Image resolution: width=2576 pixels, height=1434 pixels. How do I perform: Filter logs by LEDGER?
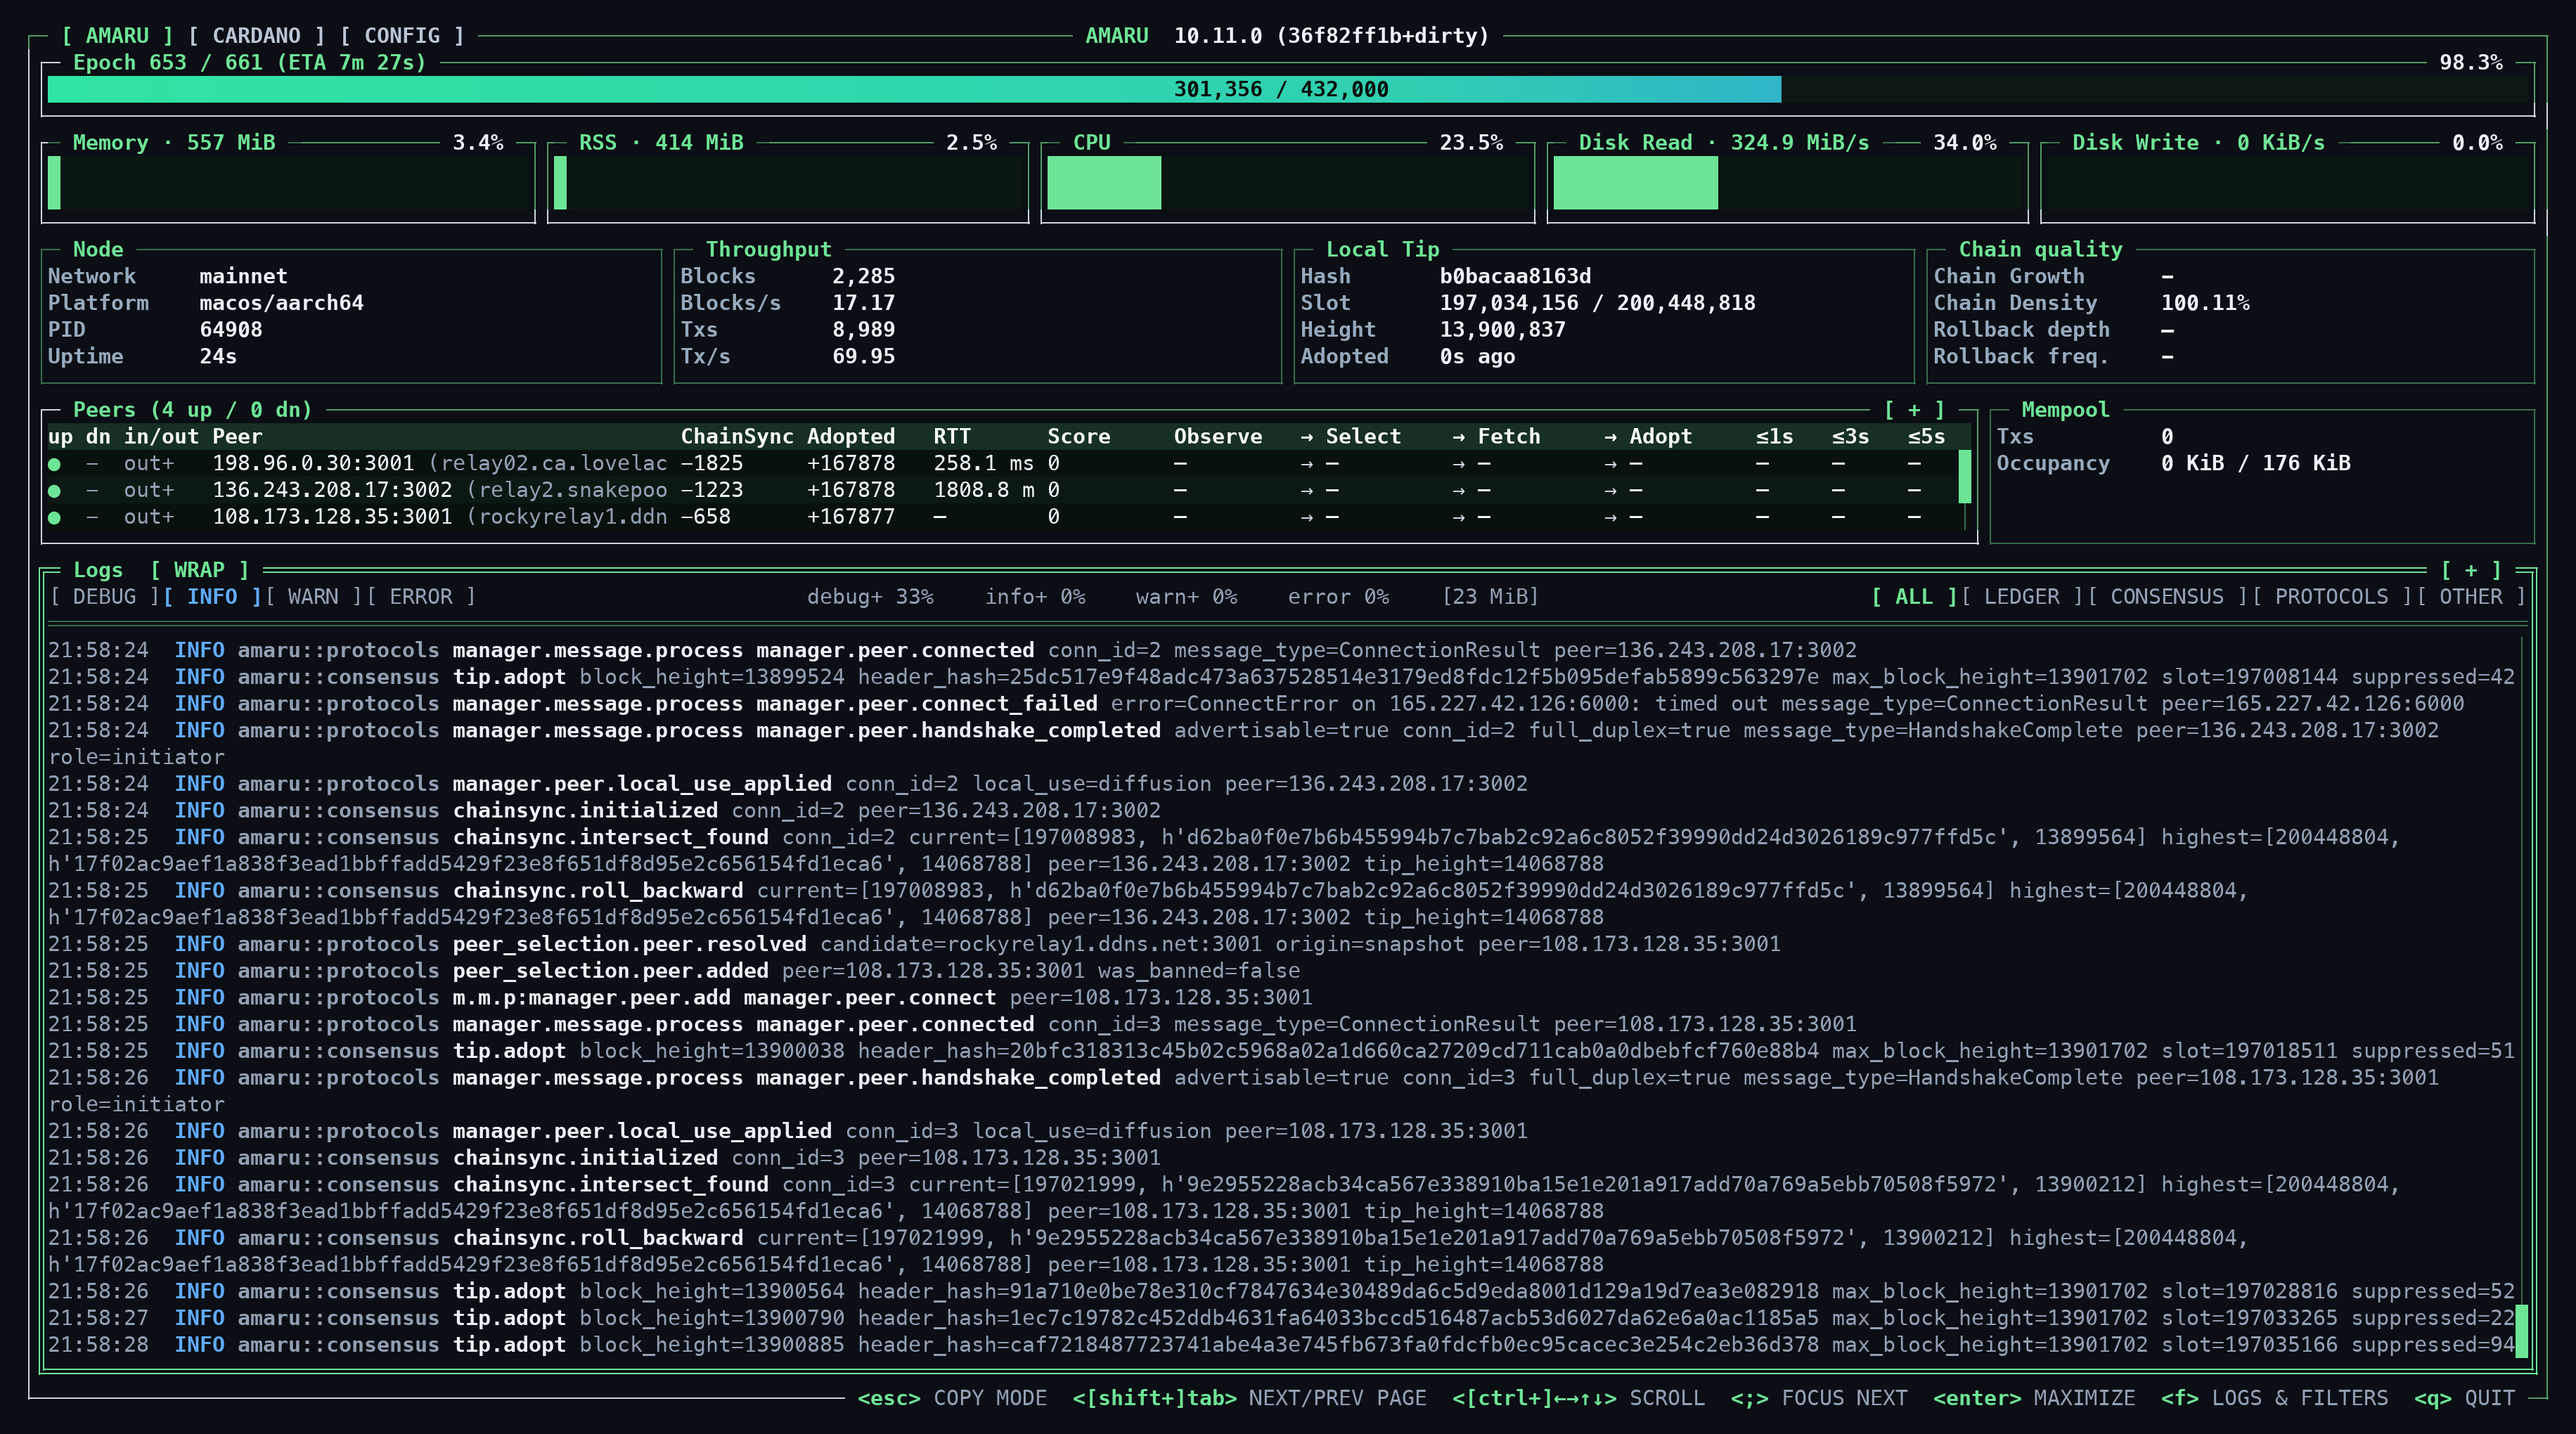[x=2022, y=597]
